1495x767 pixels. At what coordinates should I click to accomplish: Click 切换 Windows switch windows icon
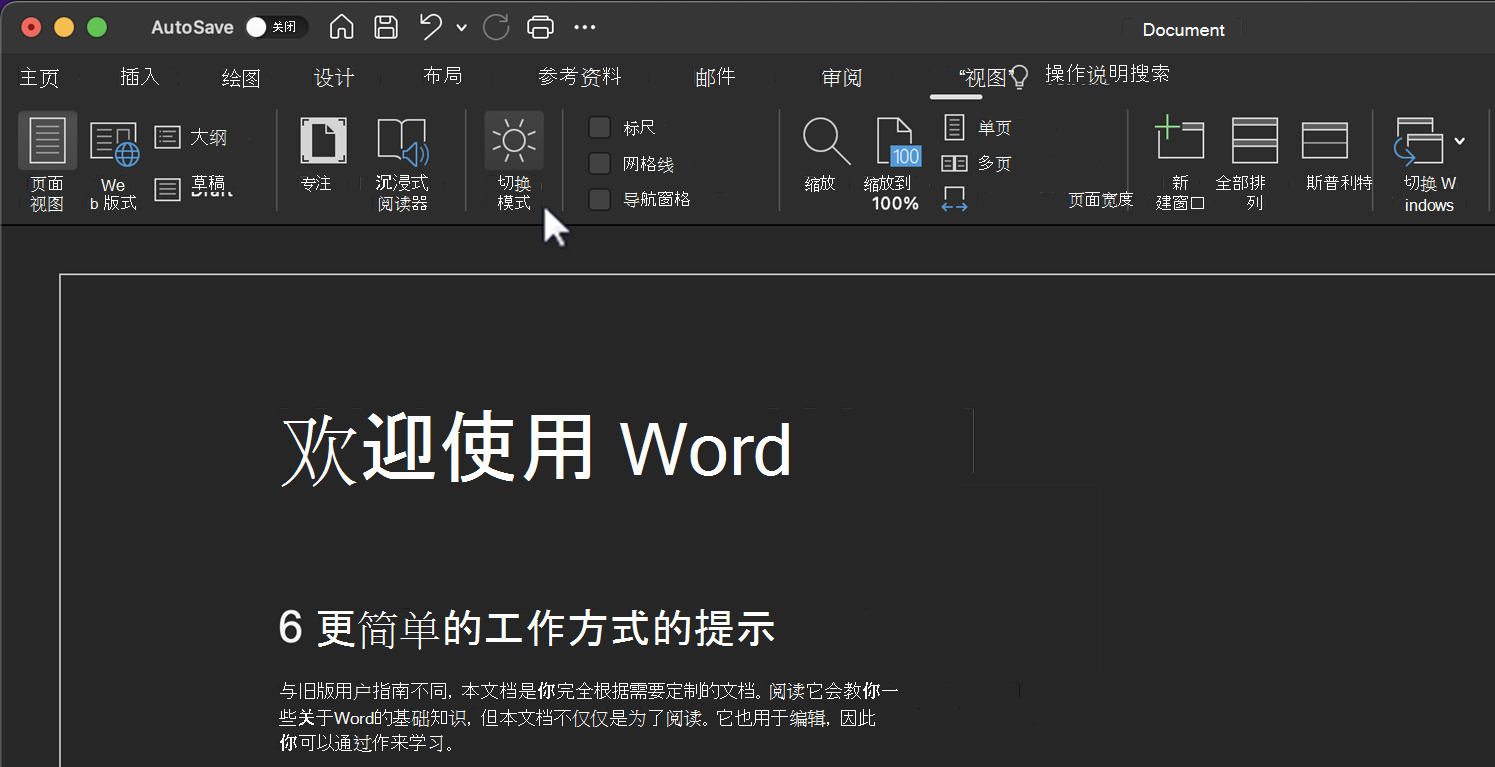pyautogui.click(x=1419, y=141)
